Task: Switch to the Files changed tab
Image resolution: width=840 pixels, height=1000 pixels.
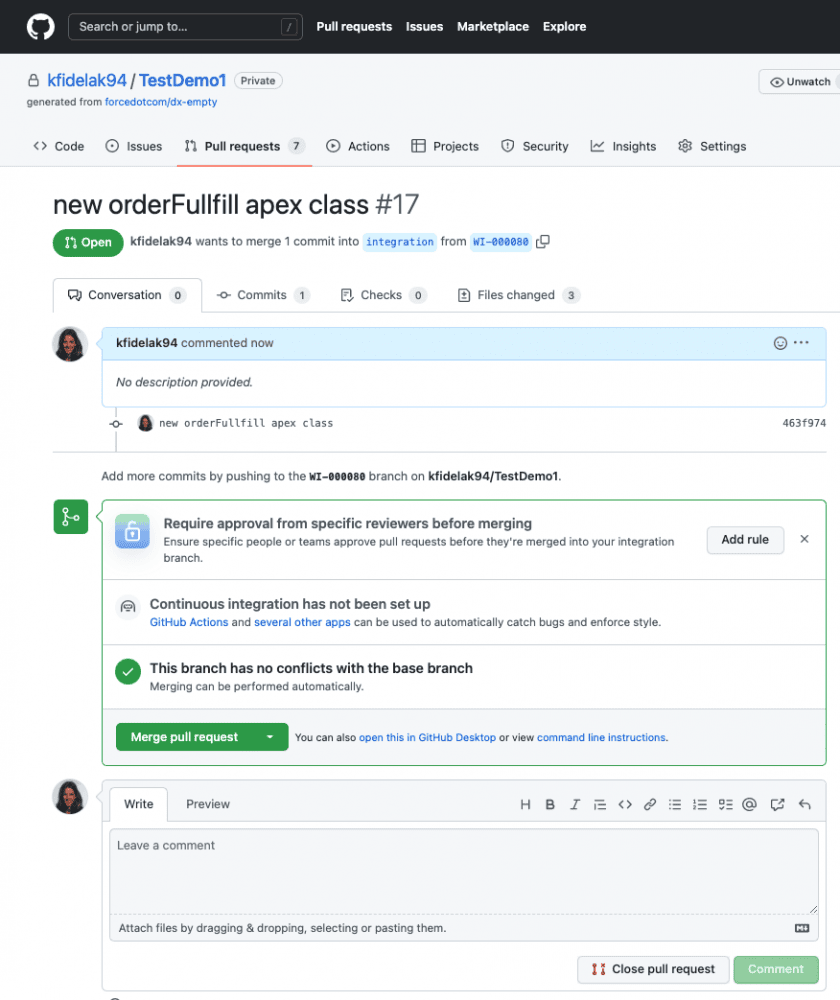Action: click(x=519, y=295)
